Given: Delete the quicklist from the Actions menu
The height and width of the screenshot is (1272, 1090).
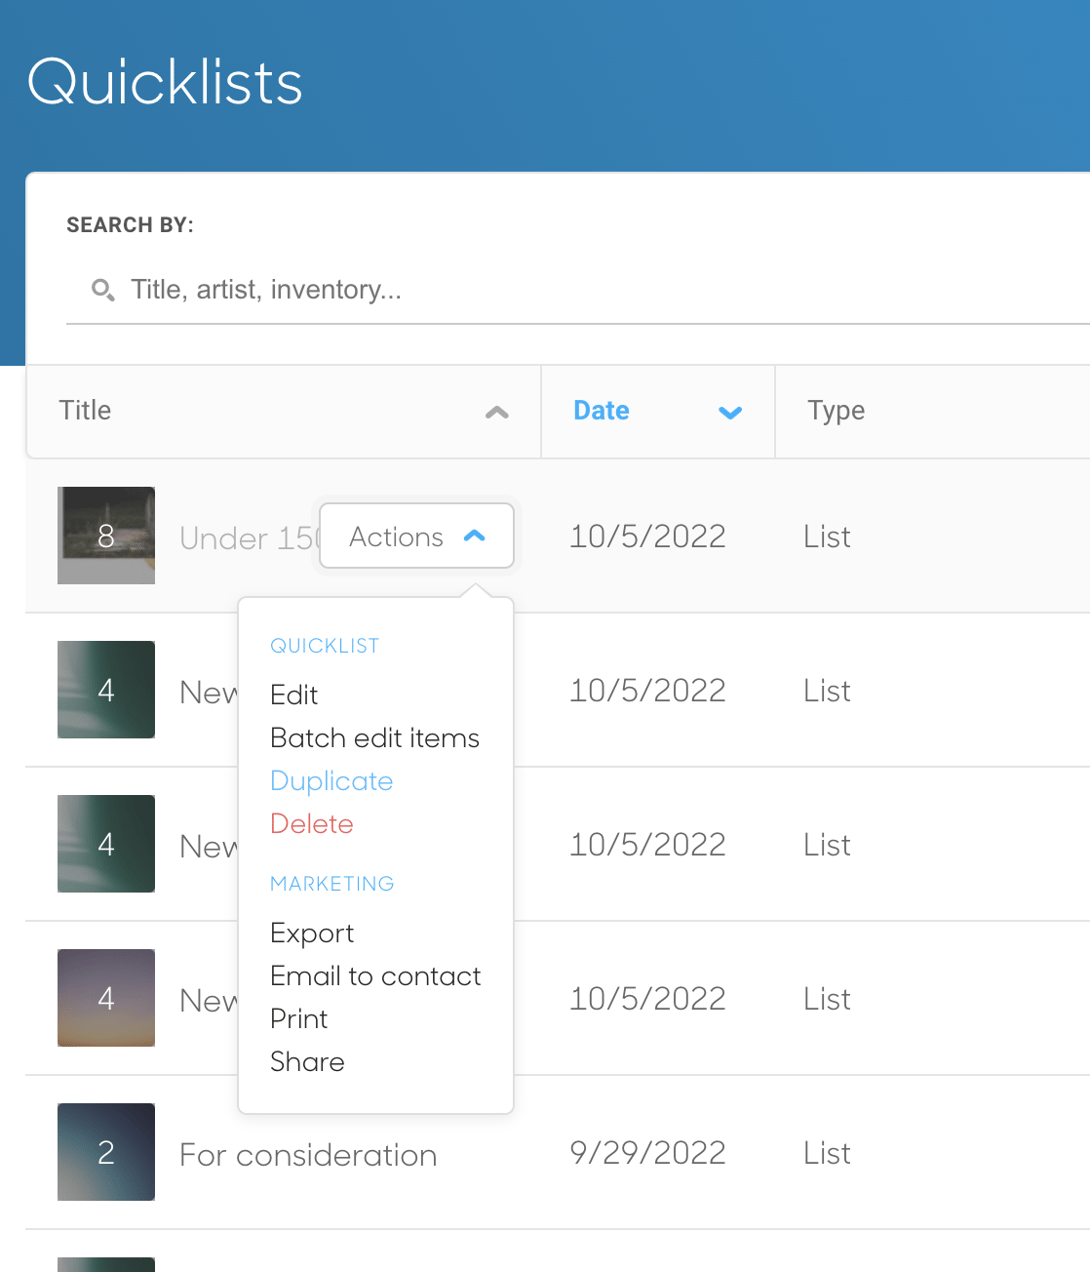Looking at the screenshot, I should [312, 824].
